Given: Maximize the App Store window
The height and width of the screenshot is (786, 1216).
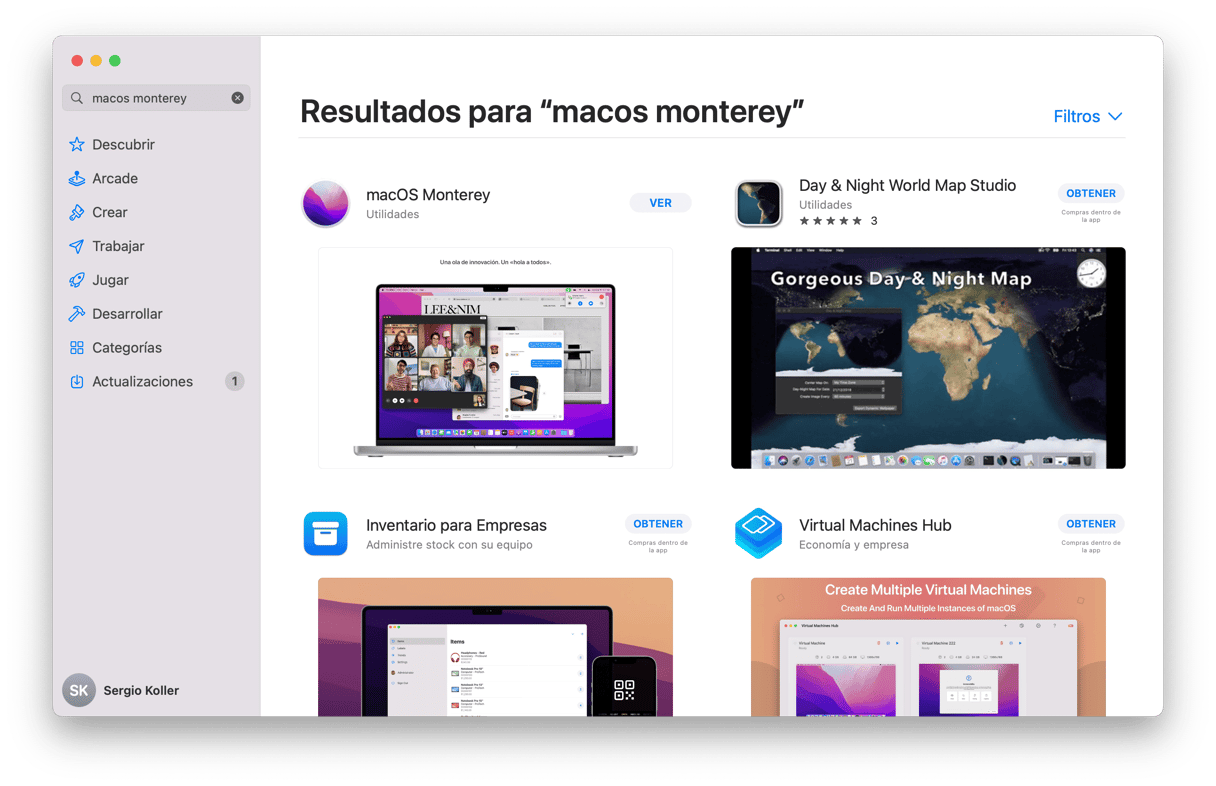Looking at the screenshot, I should click(x=115, y=61).
